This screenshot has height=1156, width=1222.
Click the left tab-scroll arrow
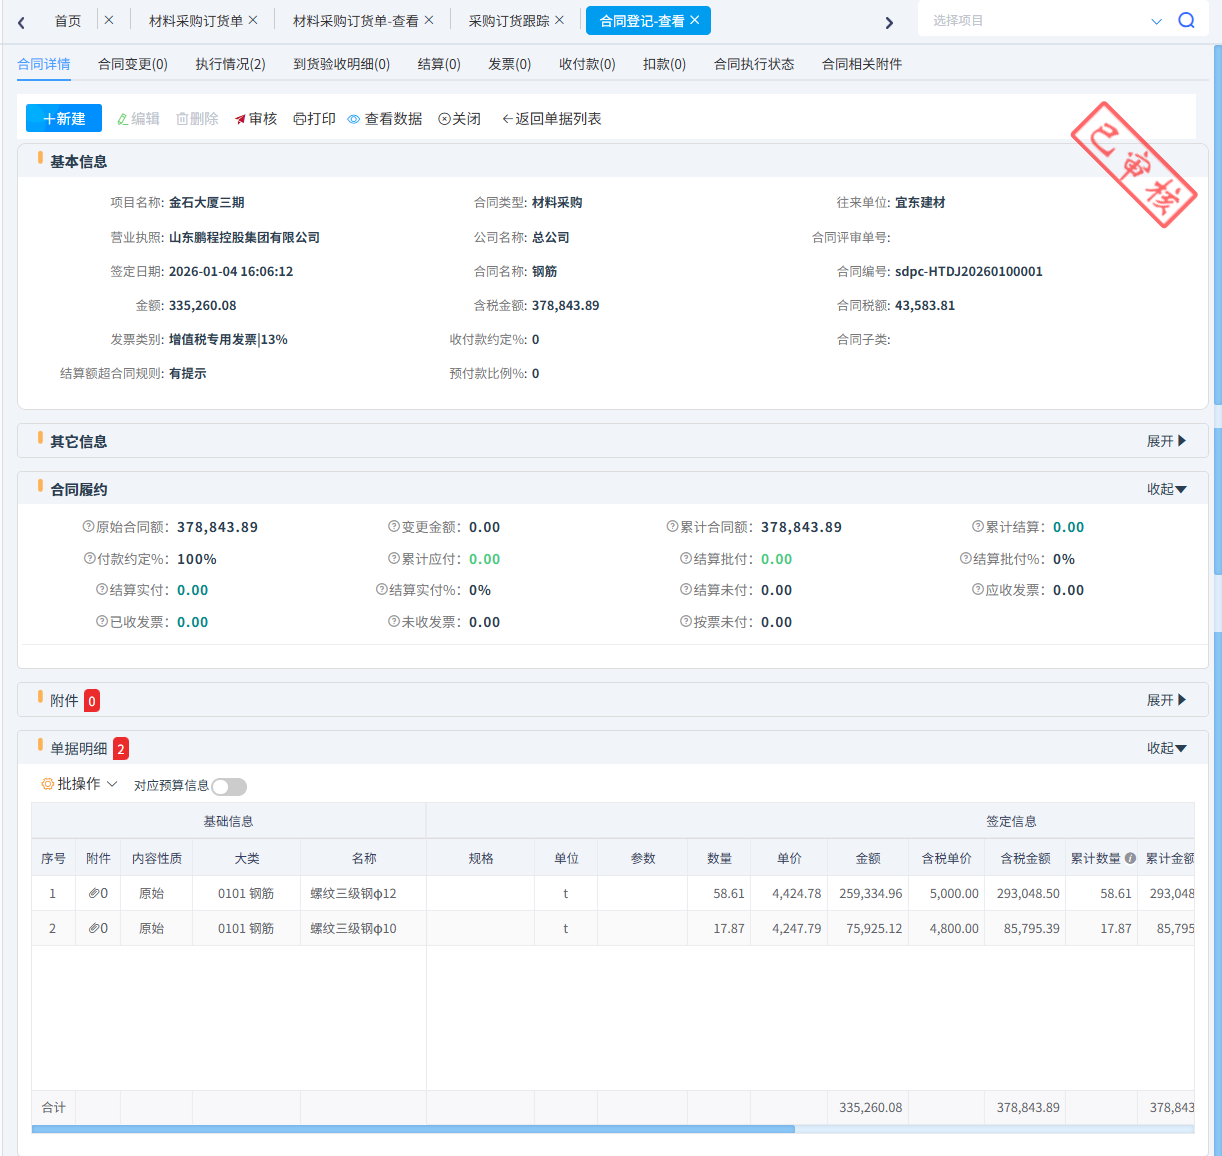(21, 22)
